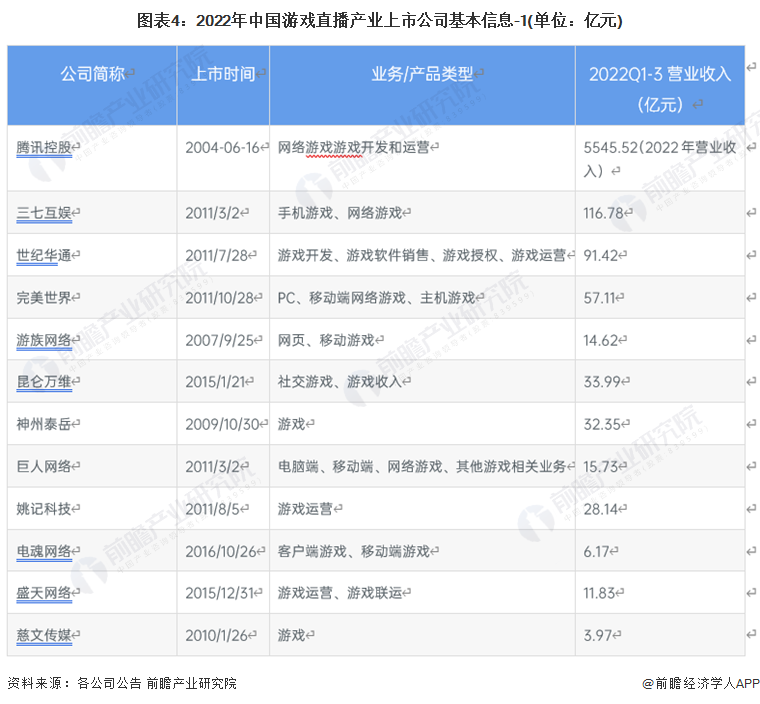The height and width of the screenshot is (704, 760).
Task: Click the 神州泰岳 company cell
Action: tap(45, 424)
